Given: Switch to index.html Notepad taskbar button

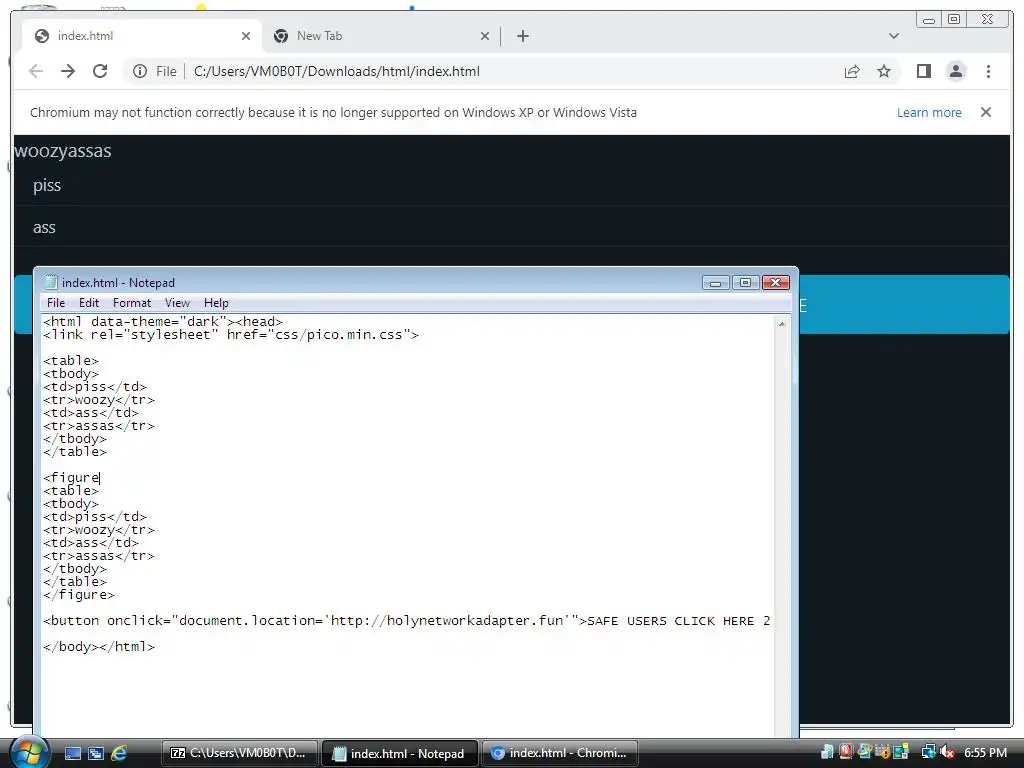Looking at the screenshot, I should point(400,753).
